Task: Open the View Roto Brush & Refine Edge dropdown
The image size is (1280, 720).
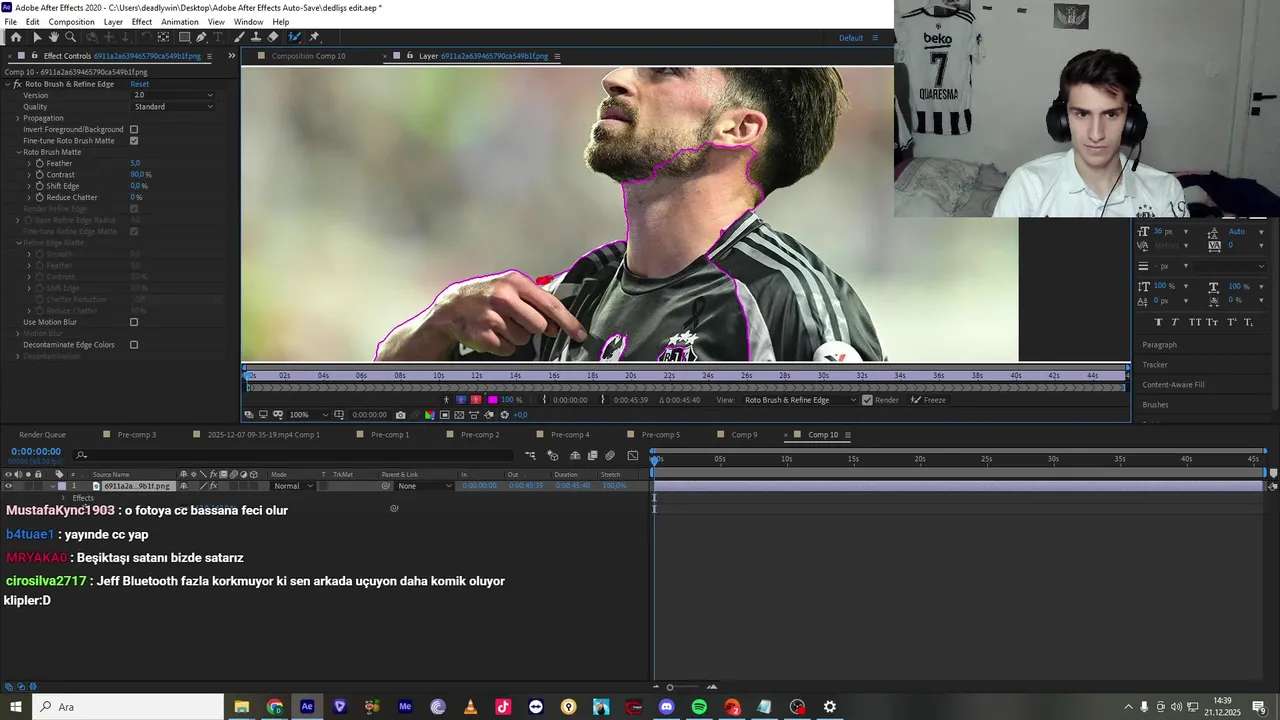Action: tap(800, 400)
